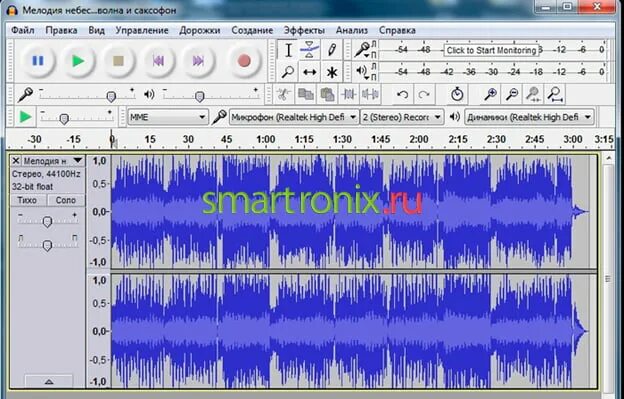Fit selection in window zoom icon
This screenshot has height=399, width=624.
(533, 95)
